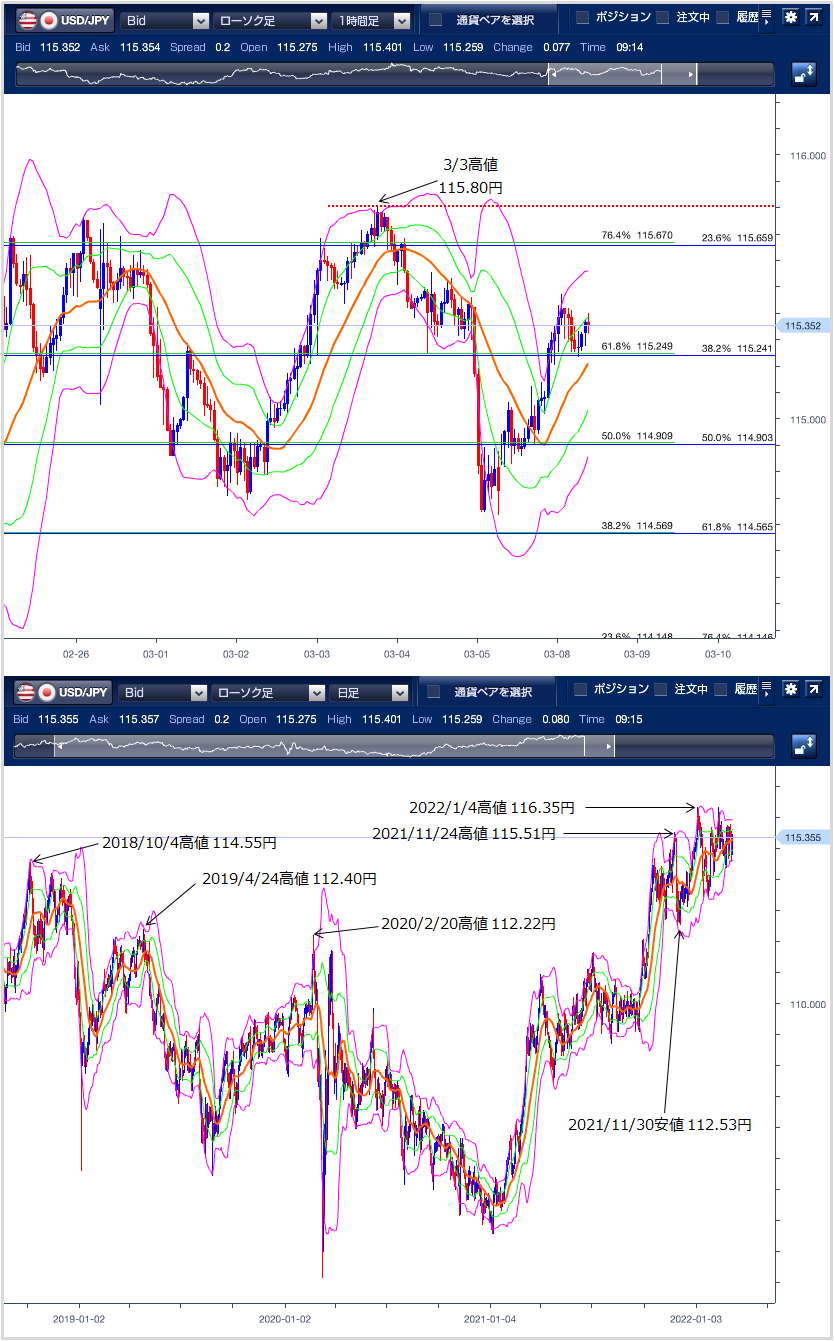
Task: Expand overflow menu beside 履歴 on top chart
Action: pos(767,17)
